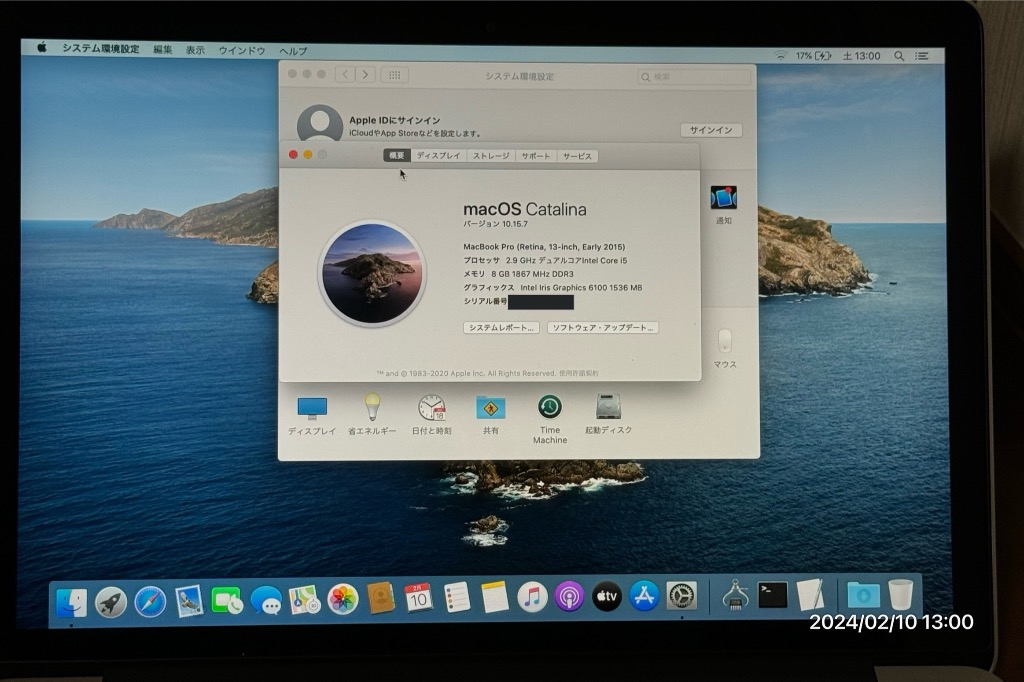This screenshot has height=682, width=1024.
Task: Open the Apple menu
Action: [42, 48]
